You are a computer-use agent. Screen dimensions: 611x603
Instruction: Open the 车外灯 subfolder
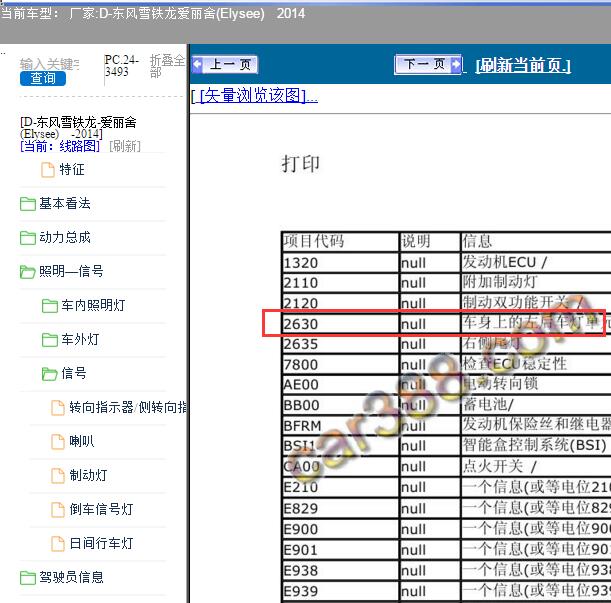(x=80, y=340)
